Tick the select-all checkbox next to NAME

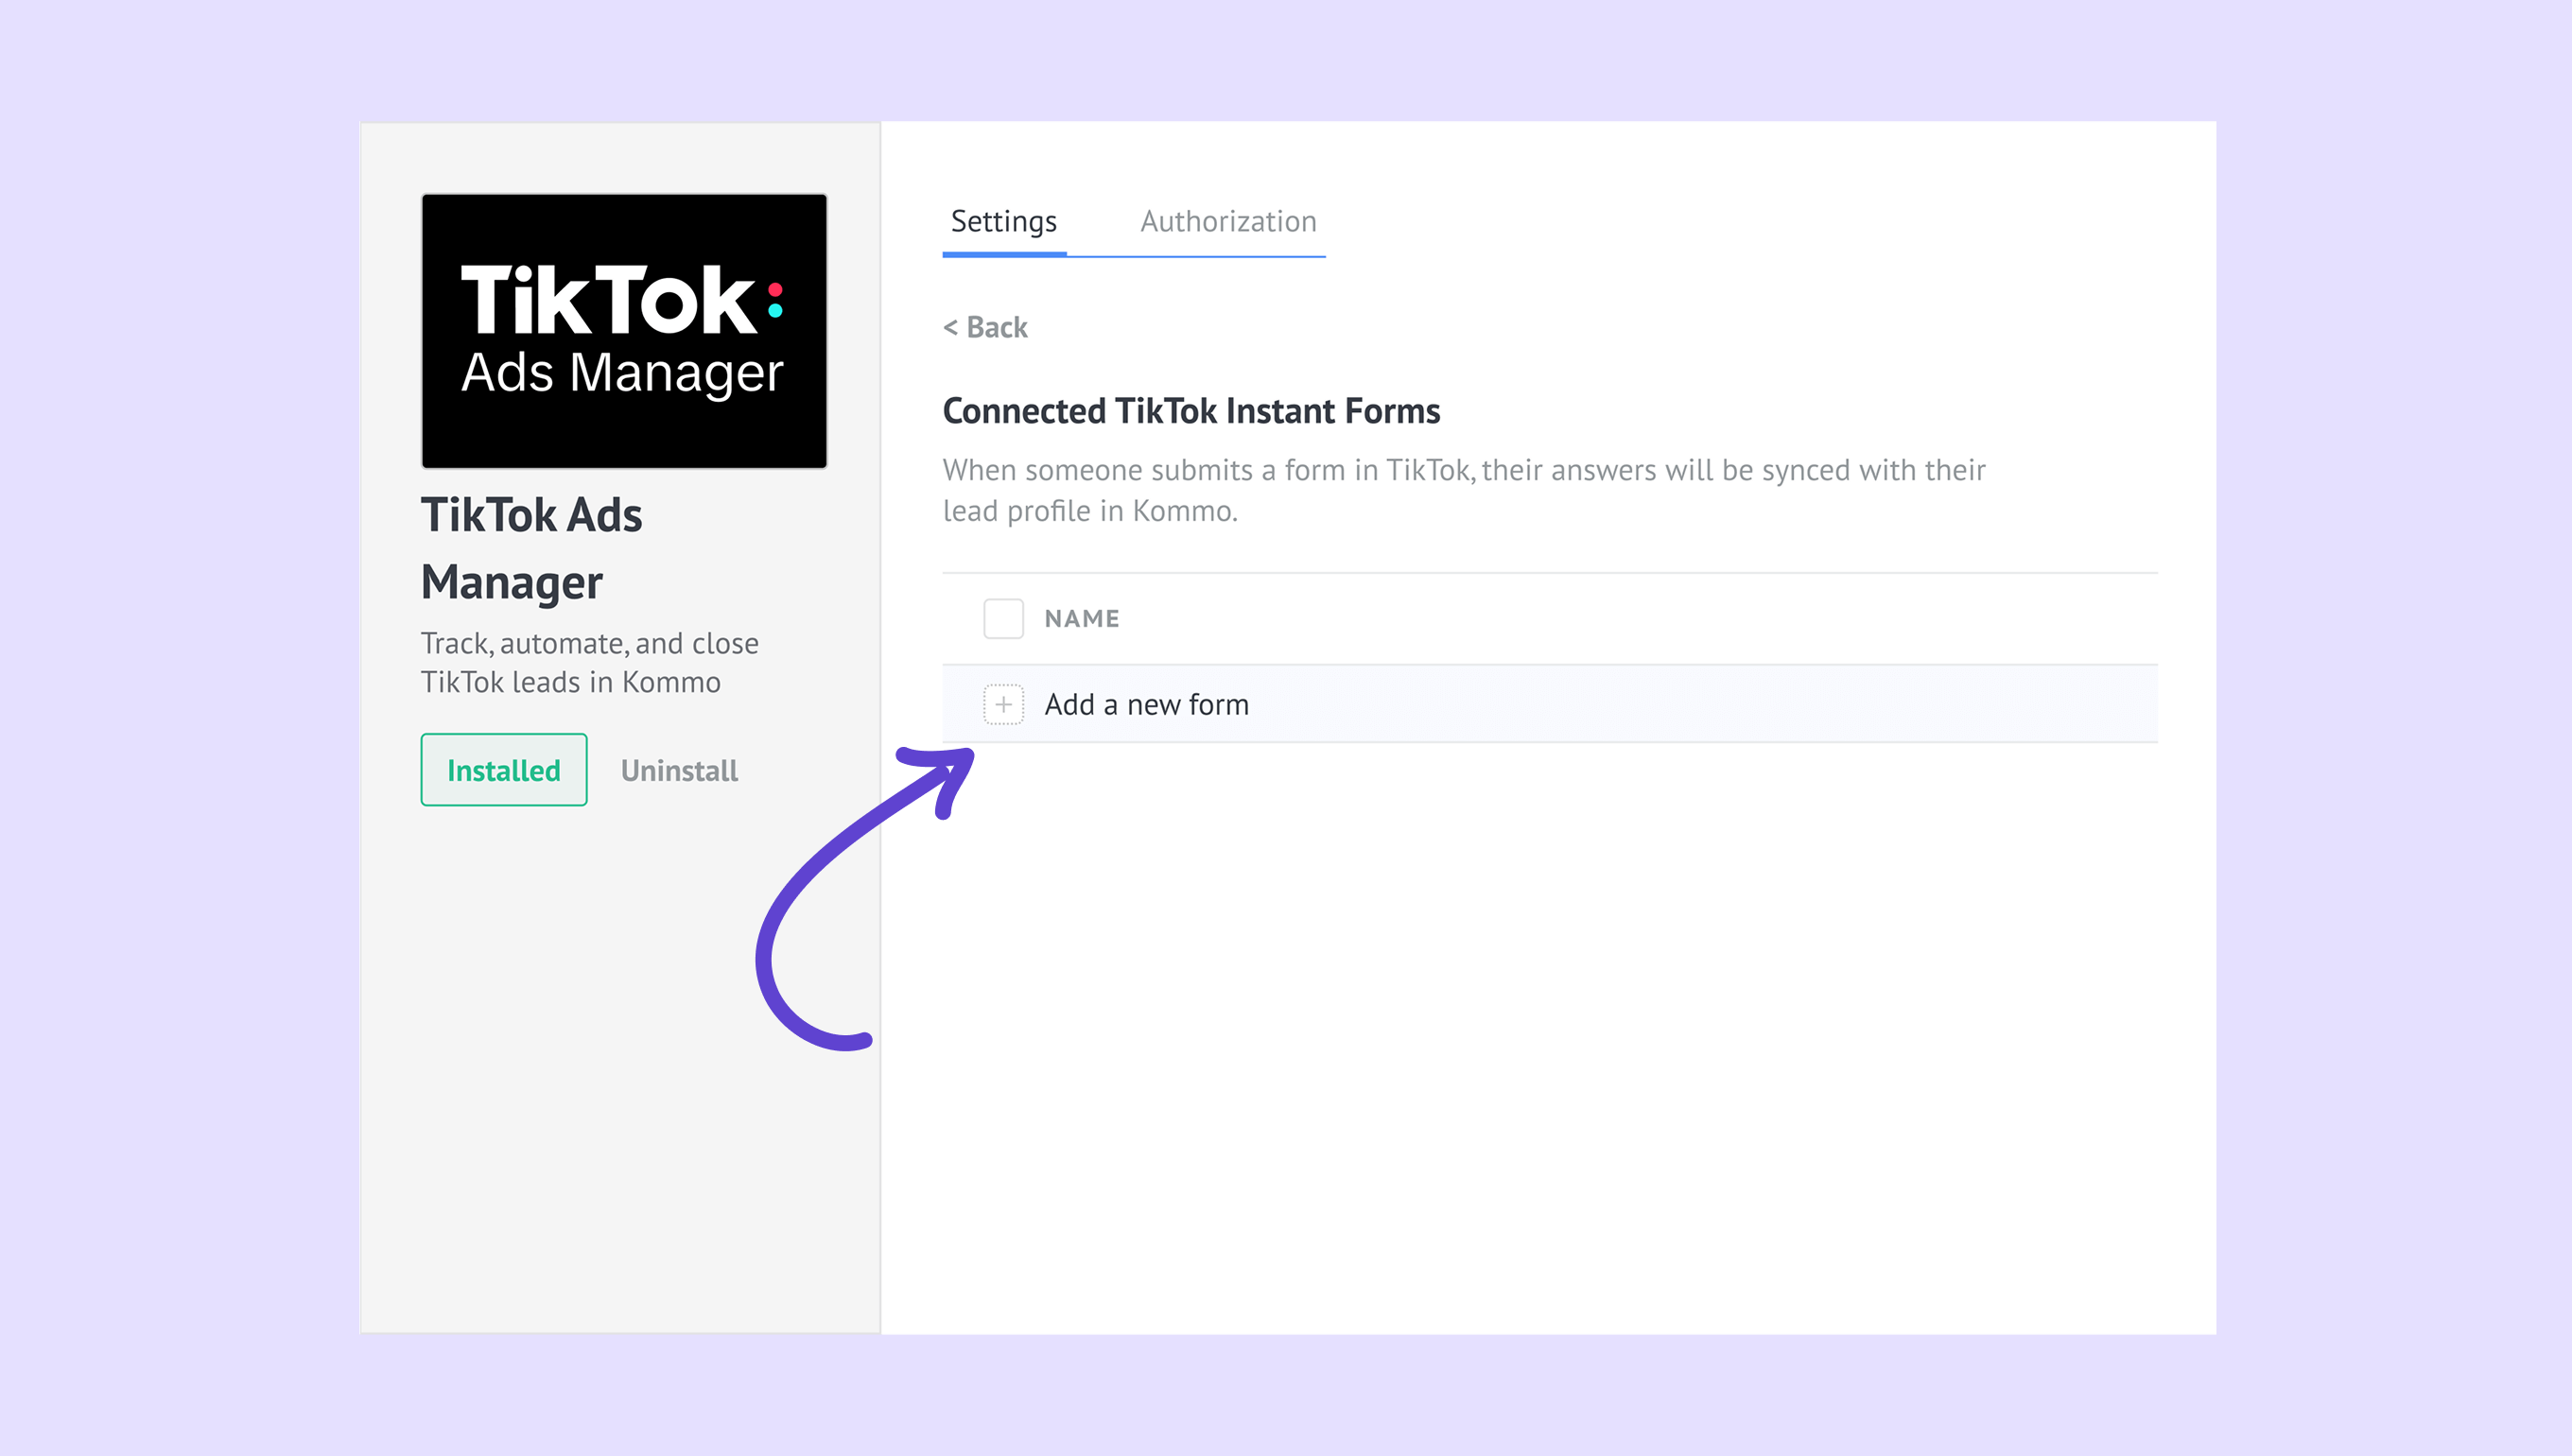click(1003, 618)
